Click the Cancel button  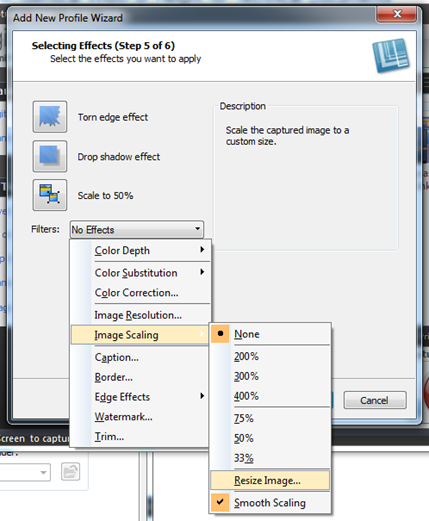pyautogui.click(x=375, y=400)
